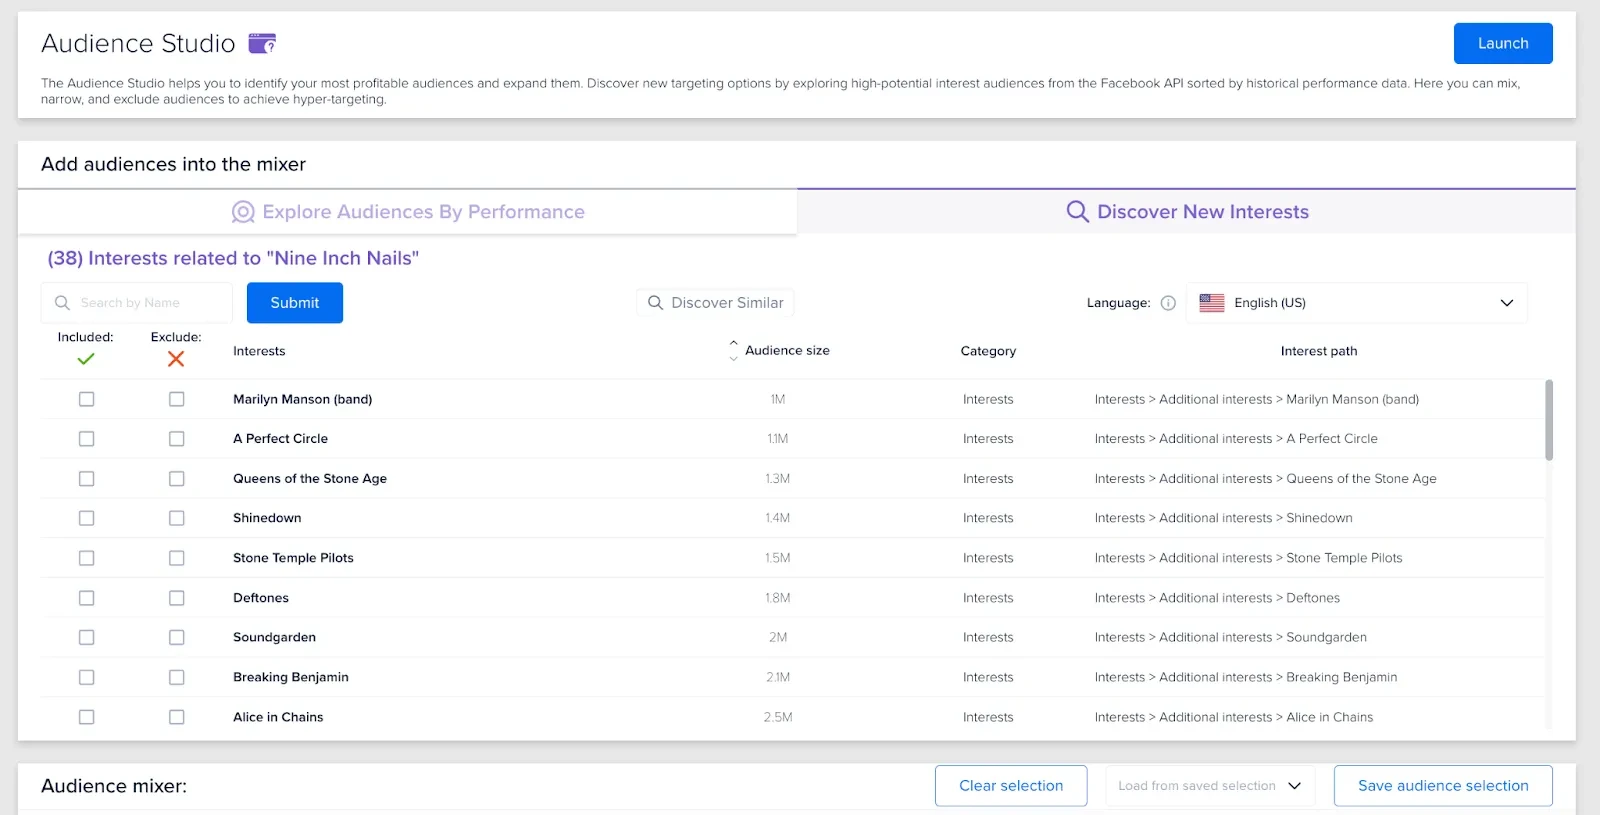The image size is (1600, 815).
Task: Focus the Search by Name field
Action: (x=137, y=303)
